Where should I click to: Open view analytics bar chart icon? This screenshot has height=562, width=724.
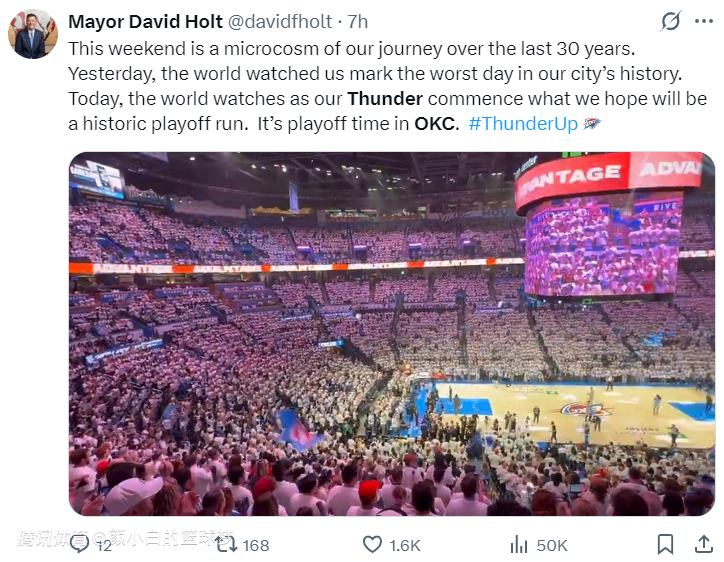519,544
